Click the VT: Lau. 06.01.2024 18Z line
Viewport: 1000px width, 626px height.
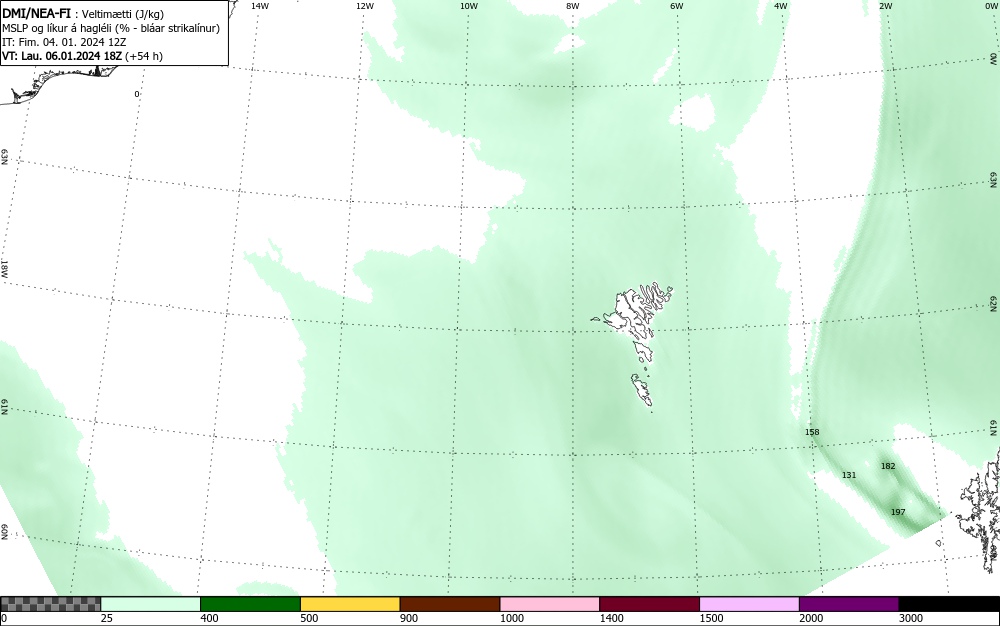pyautogui.click(x=82, y=56)
